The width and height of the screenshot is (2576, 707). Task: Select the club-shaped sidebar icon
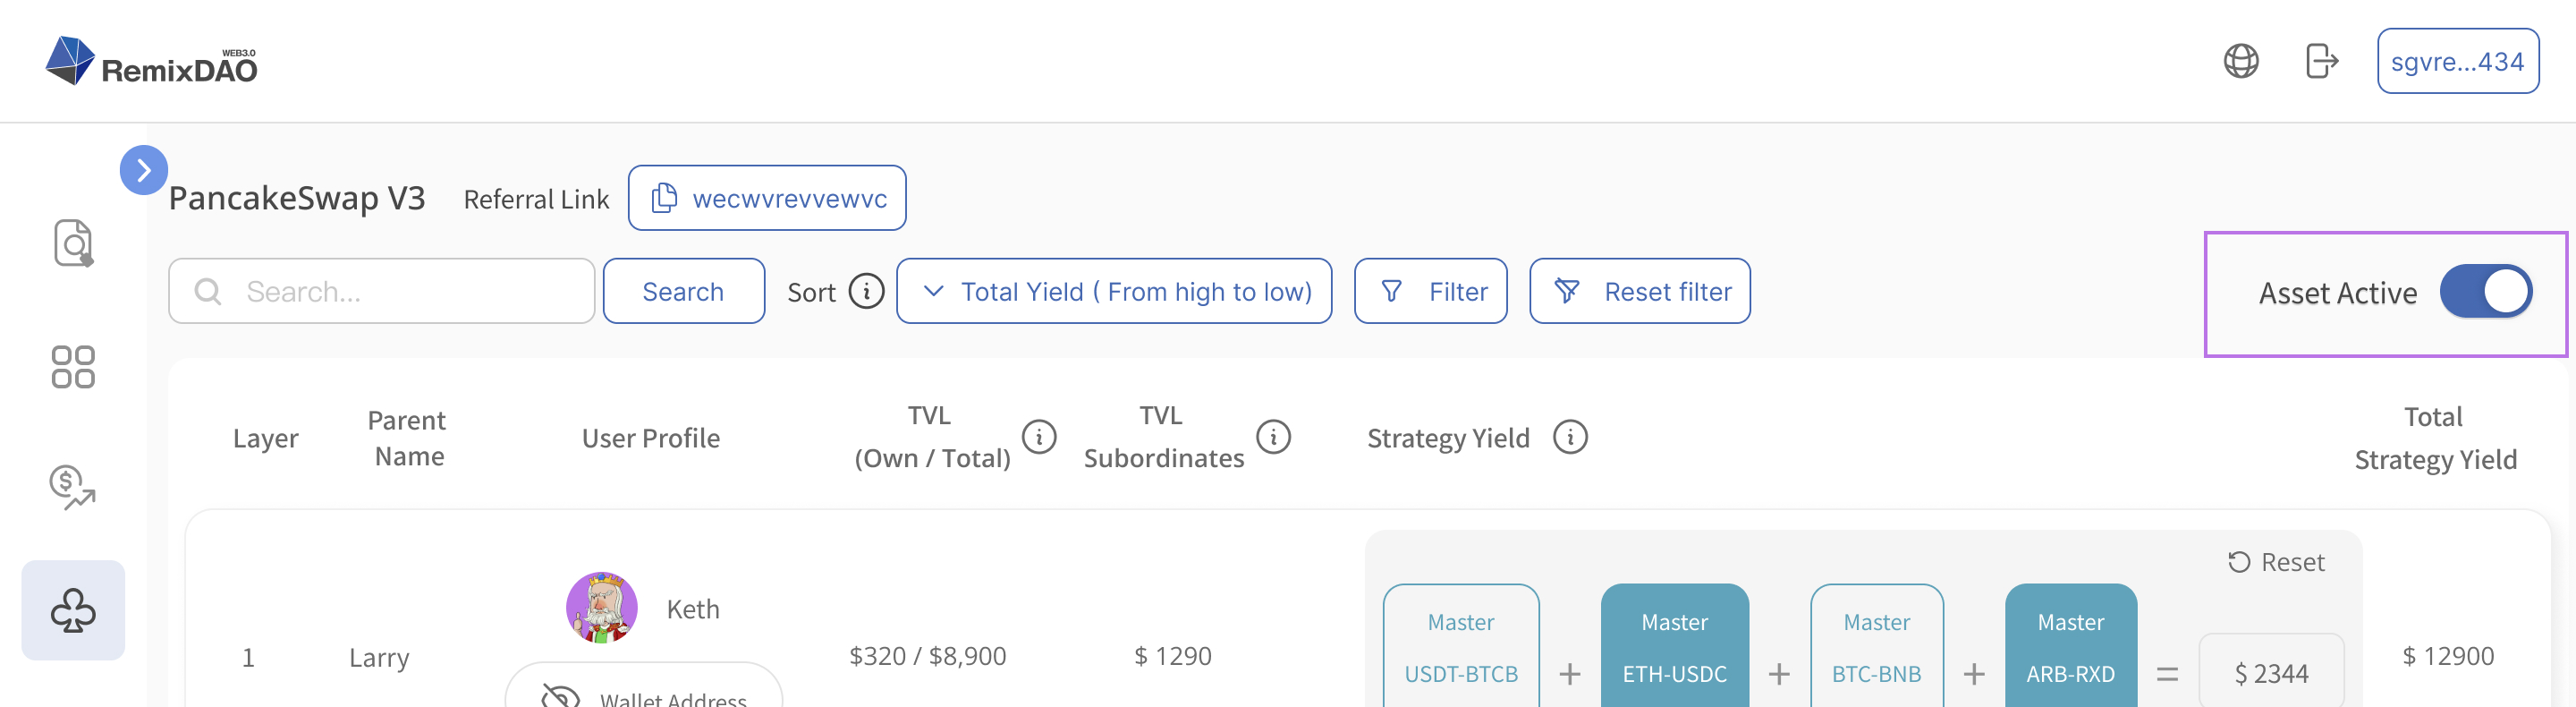(x=73, y=610)
